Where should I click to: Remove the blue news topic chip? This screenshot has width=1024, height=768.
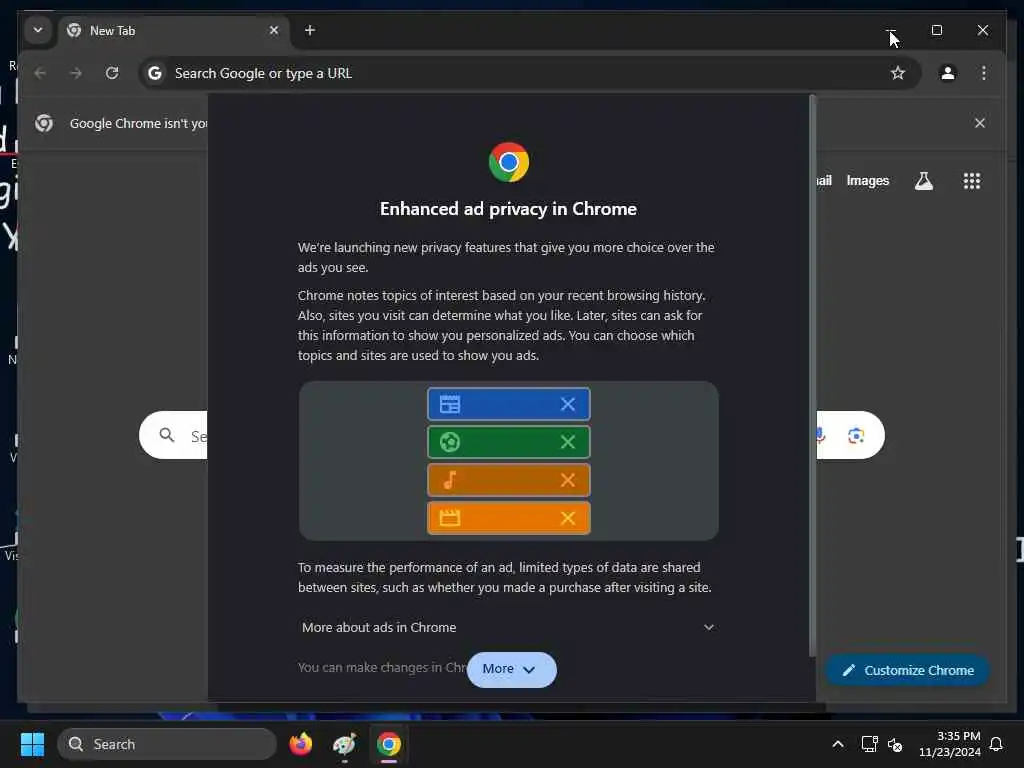[568, 404]
